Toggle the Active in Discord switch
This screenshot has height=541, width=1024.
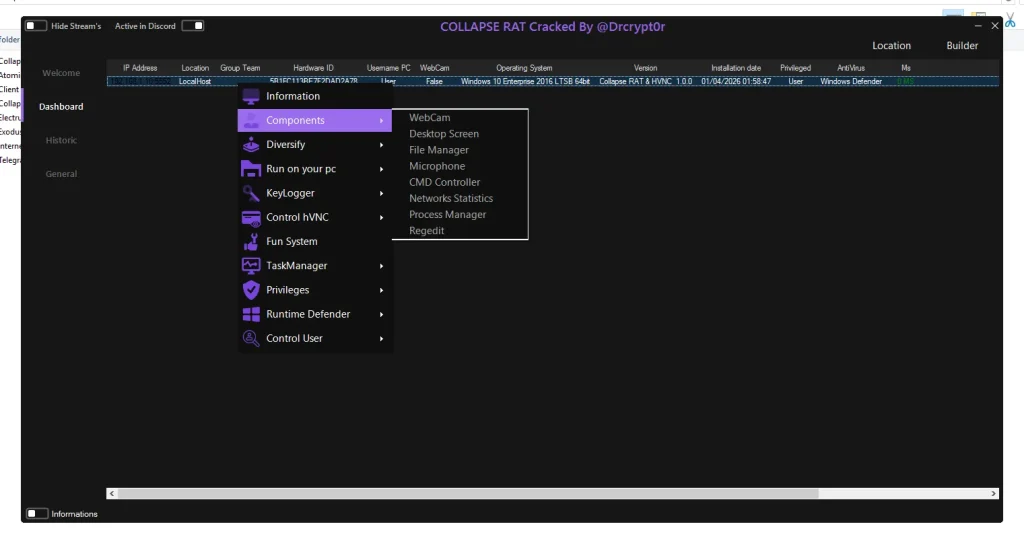click(193, 26)
